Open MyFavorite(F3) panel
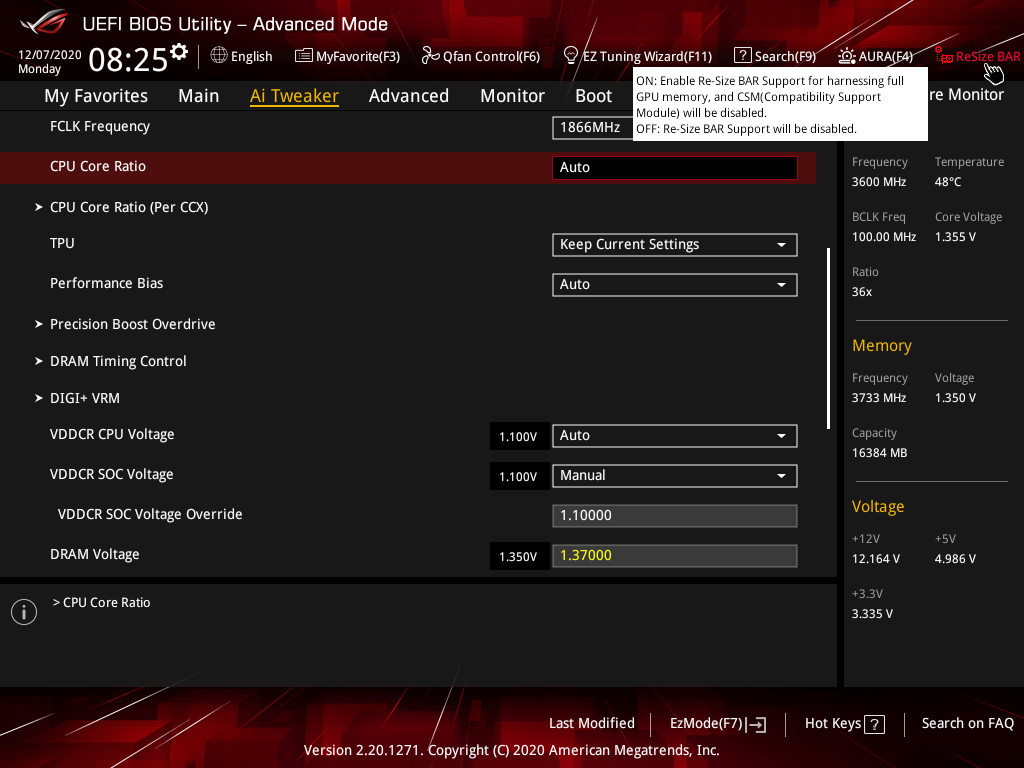 (347, 56)
